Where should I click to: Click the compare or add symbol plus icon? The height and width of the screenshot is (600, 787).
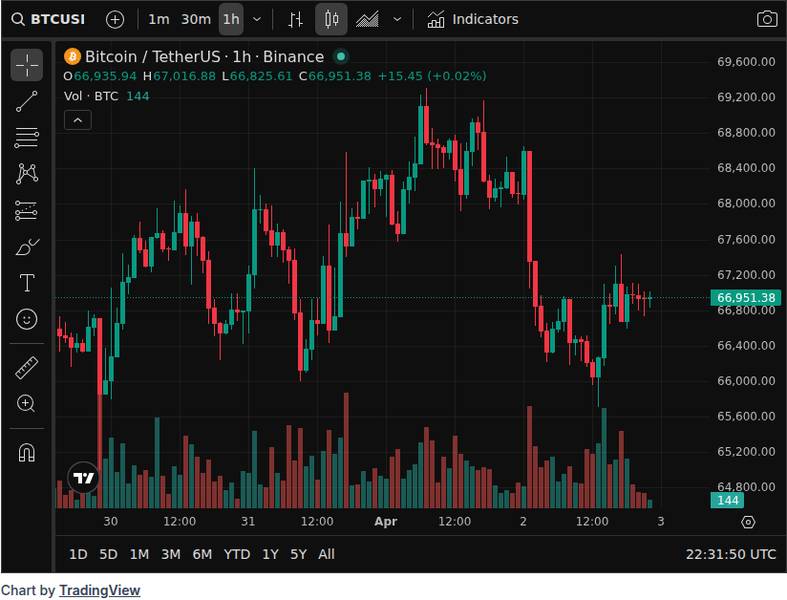coord(115,20)
